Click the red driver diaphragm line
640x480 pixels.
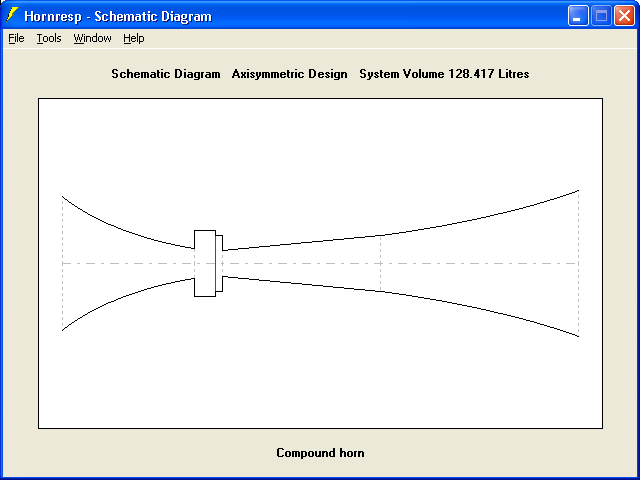pyautogui.click(x=216, y=263)
